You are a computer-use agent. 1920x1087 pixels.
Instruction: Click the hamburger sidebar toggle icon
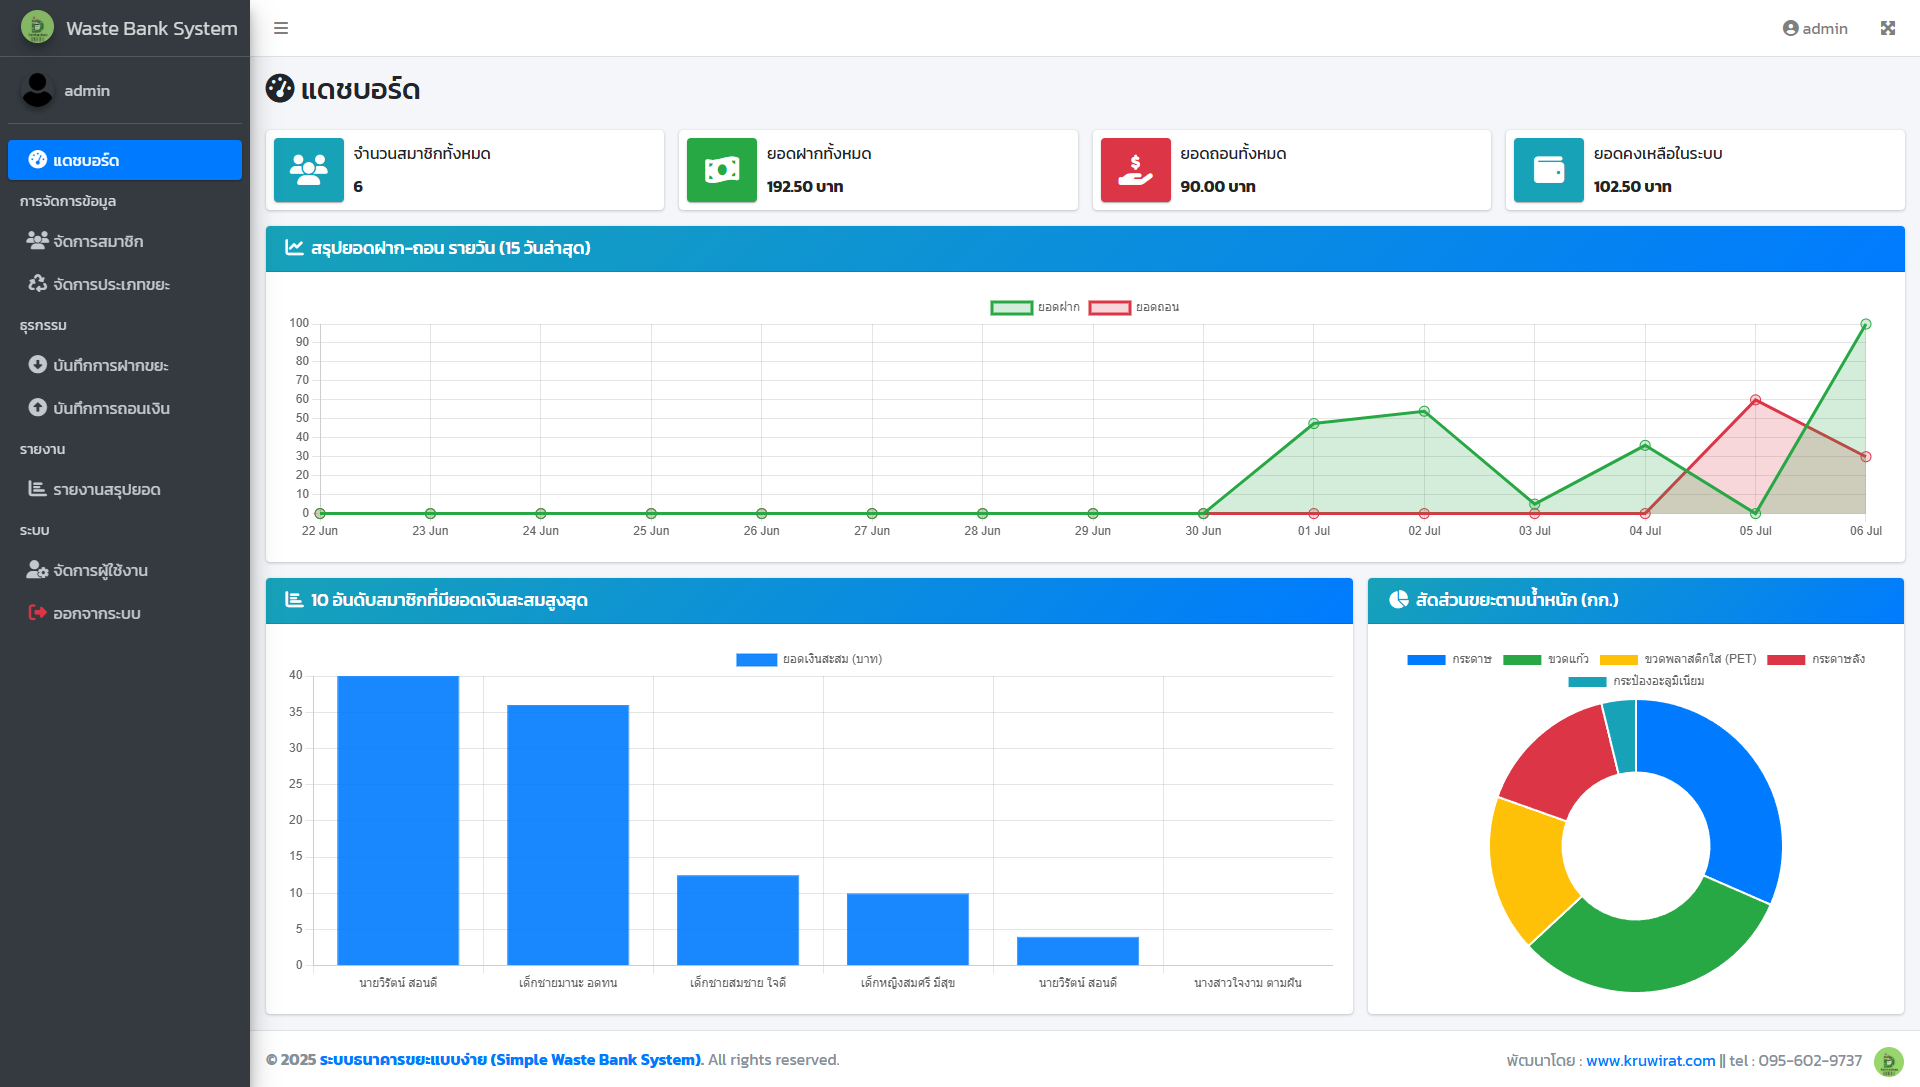pyautogui.click(x=281, y=28)
